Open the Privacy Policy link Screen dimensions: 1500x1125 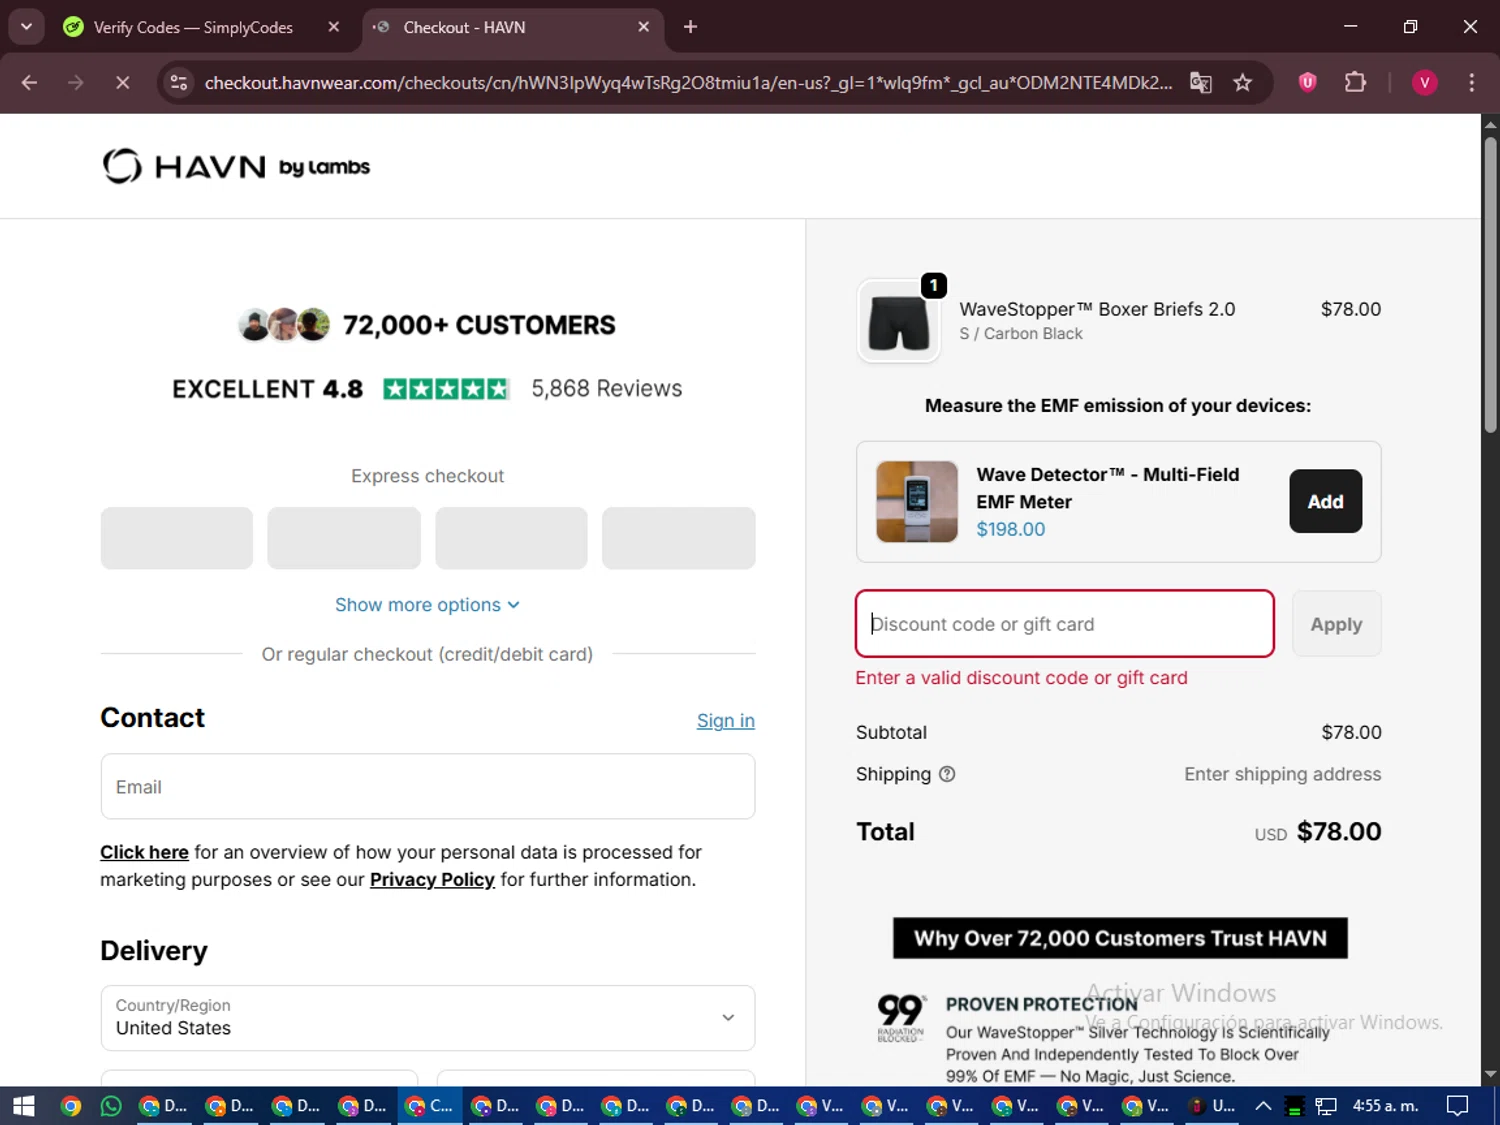(x=432, y=879)
